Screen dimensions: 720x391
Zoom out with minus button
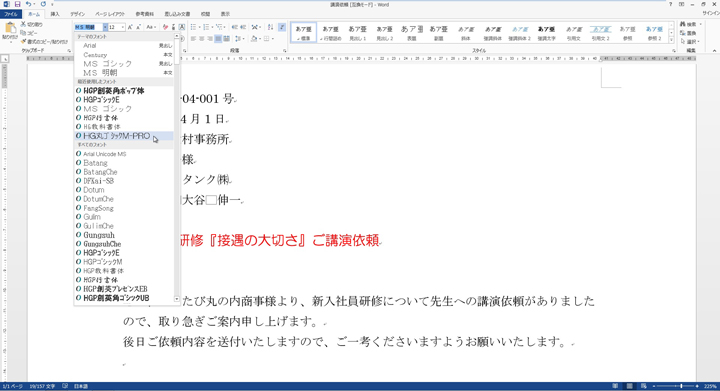coord(653,386)
